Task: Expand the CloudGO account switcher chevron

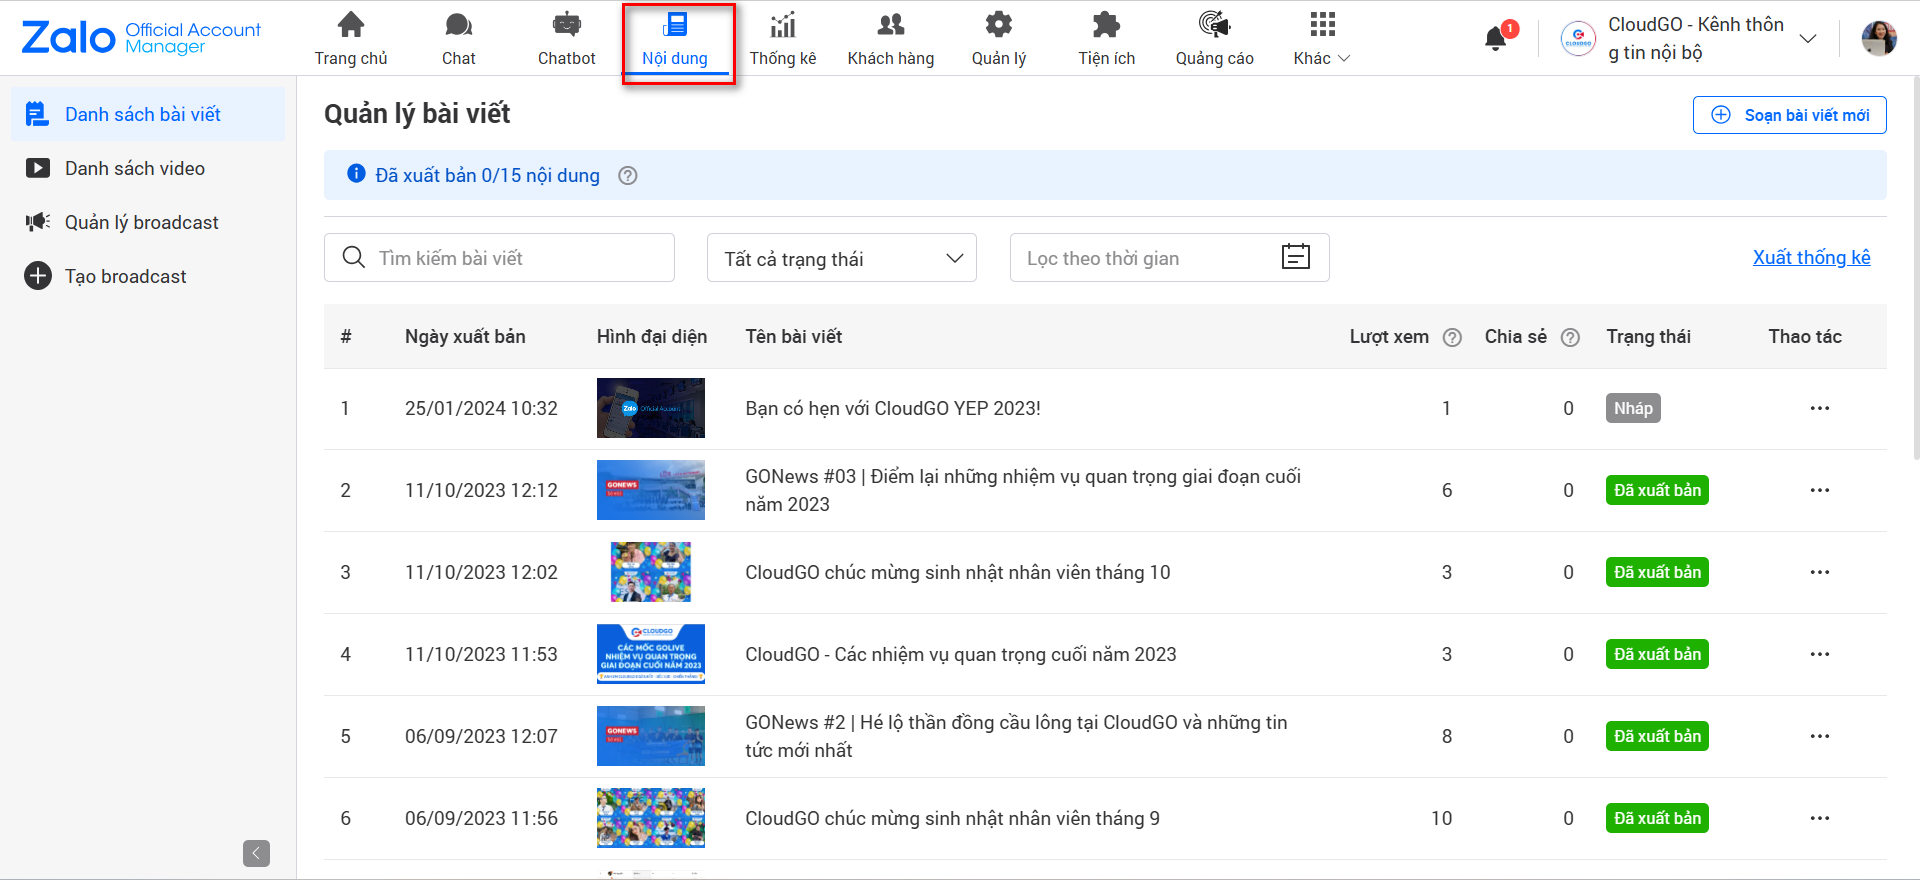Action: pos(1808,39)
